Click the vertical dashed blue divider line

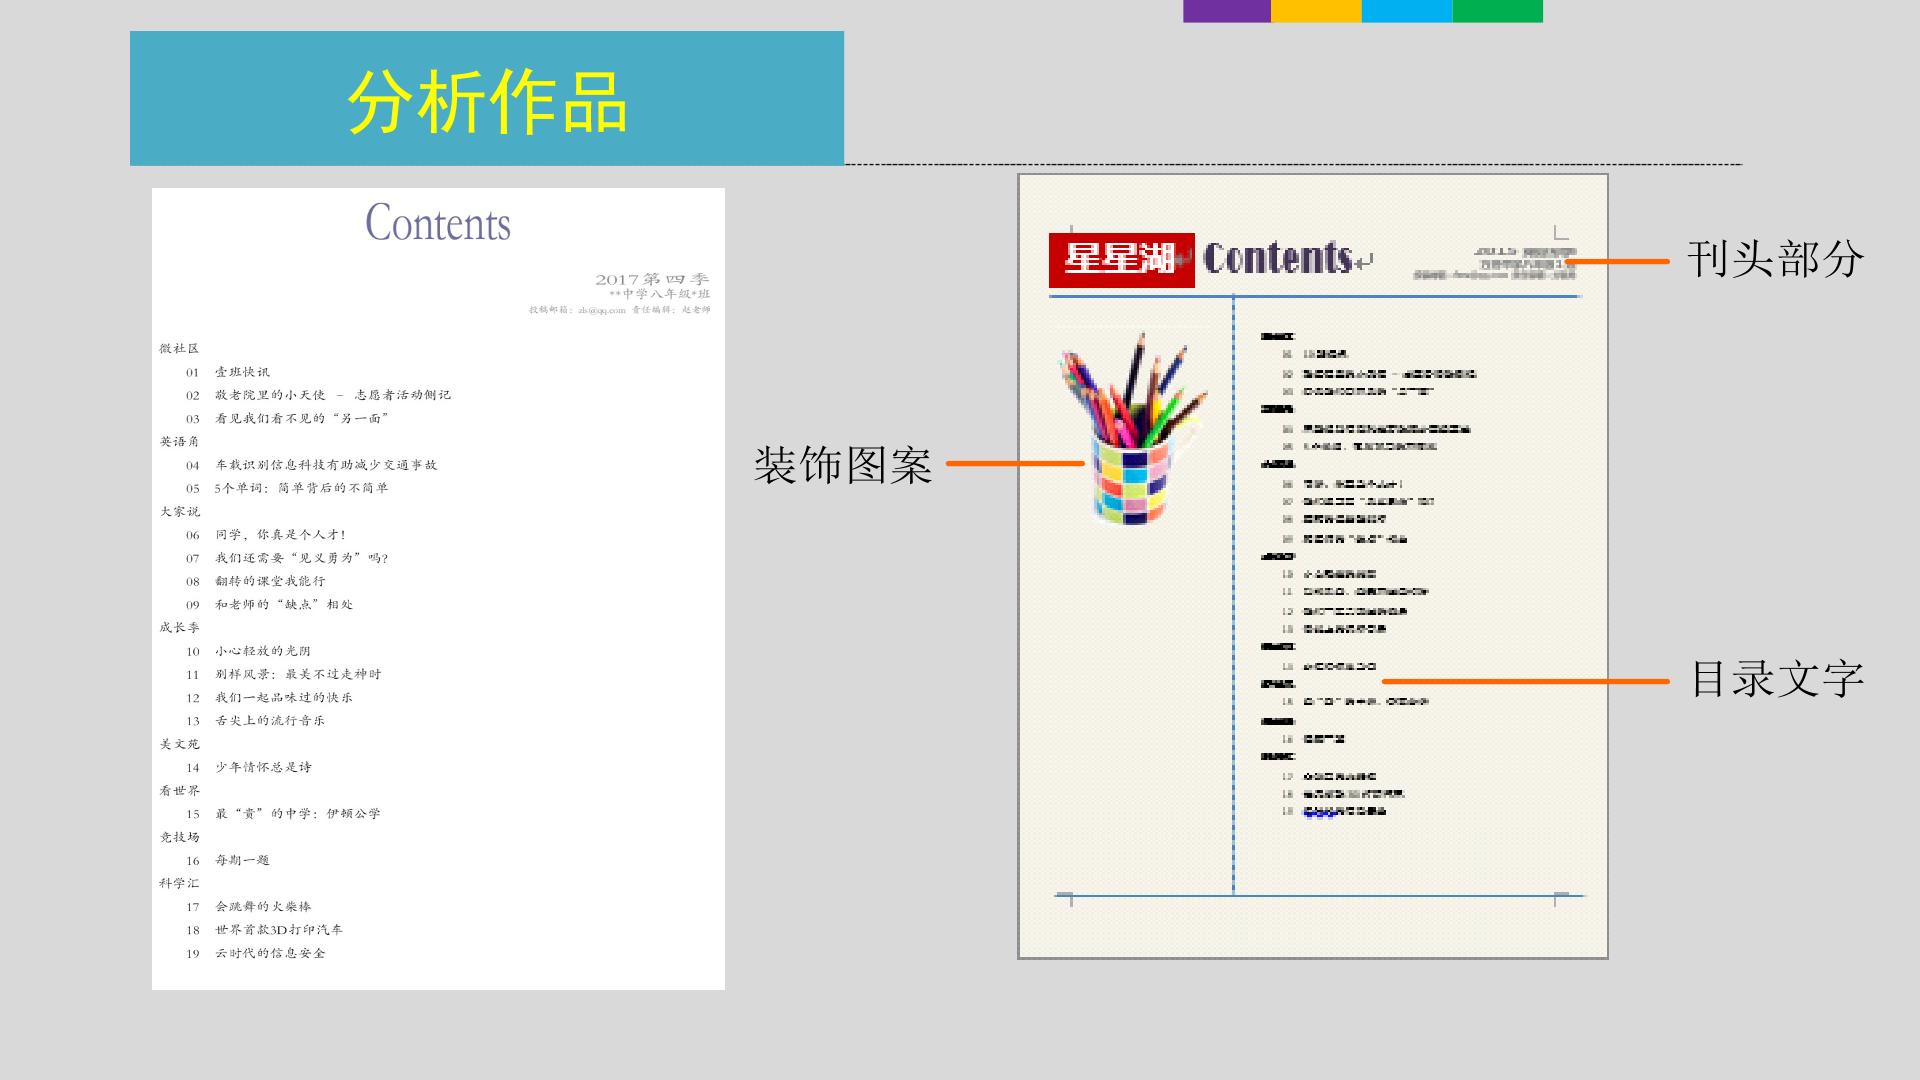pyautogui.click(x=1233, y=595)
